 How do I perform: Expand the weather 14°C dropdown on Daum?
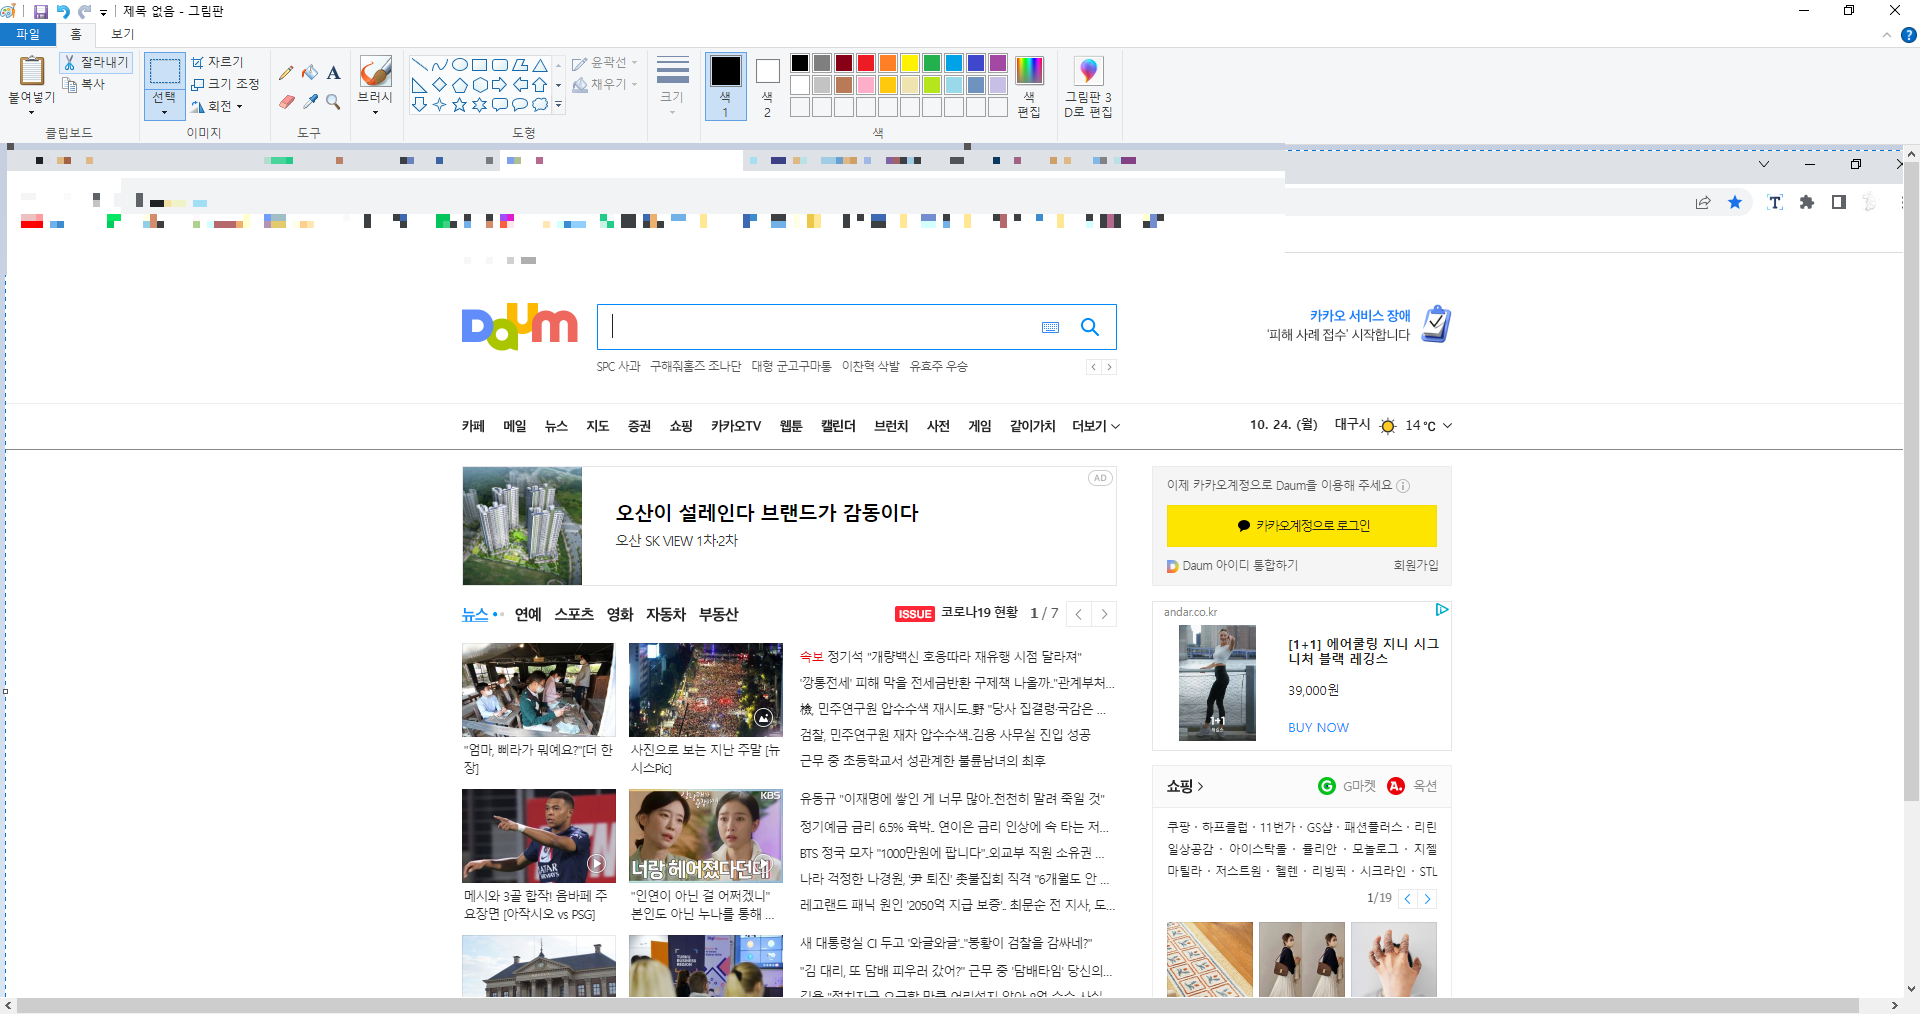(1447, 425)
